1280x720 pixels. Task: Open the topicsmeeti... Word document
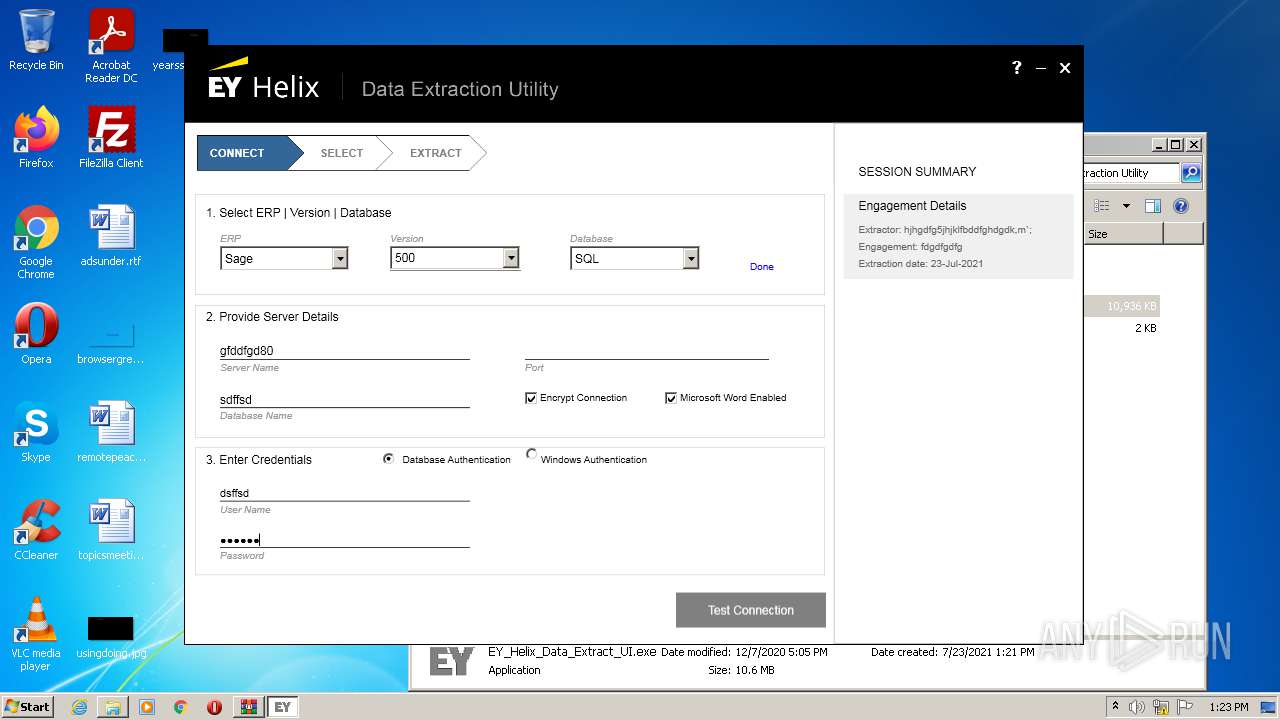[x=111, y=530]
